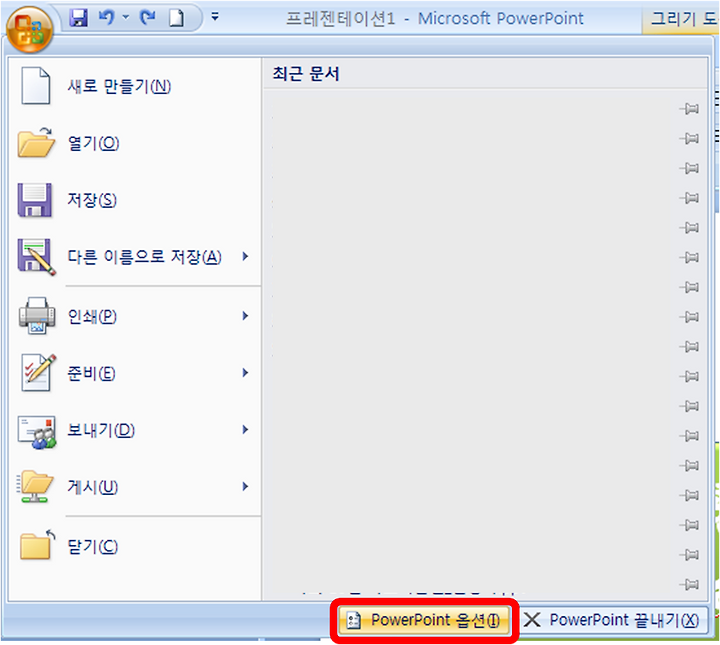Image resolution: width=720 pixels, height=645 pixels.
Task: Expand the 다른 이름으로 저장 submenu arrow
Action: point(246,256)
